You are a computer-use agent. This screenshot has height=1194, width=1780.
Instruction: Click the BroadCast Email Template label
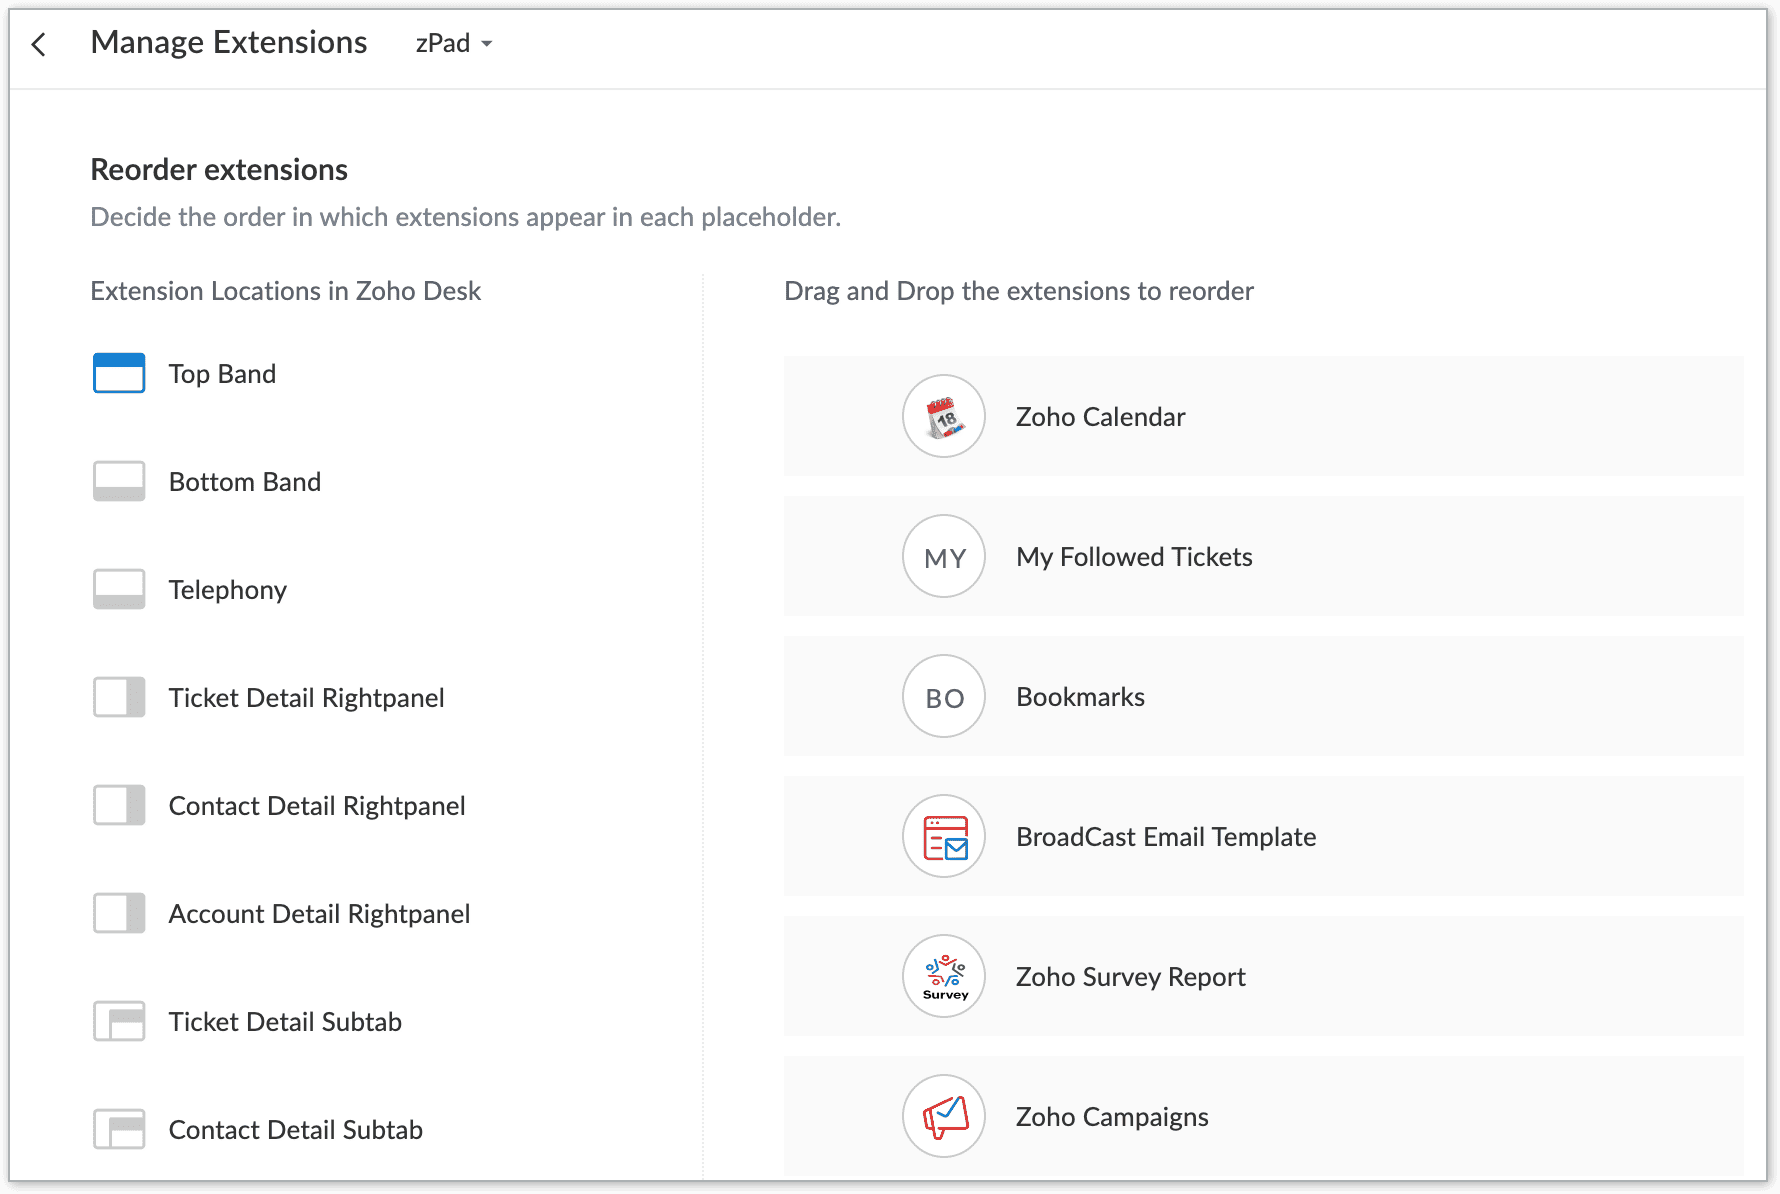(x=1166, y=837)
